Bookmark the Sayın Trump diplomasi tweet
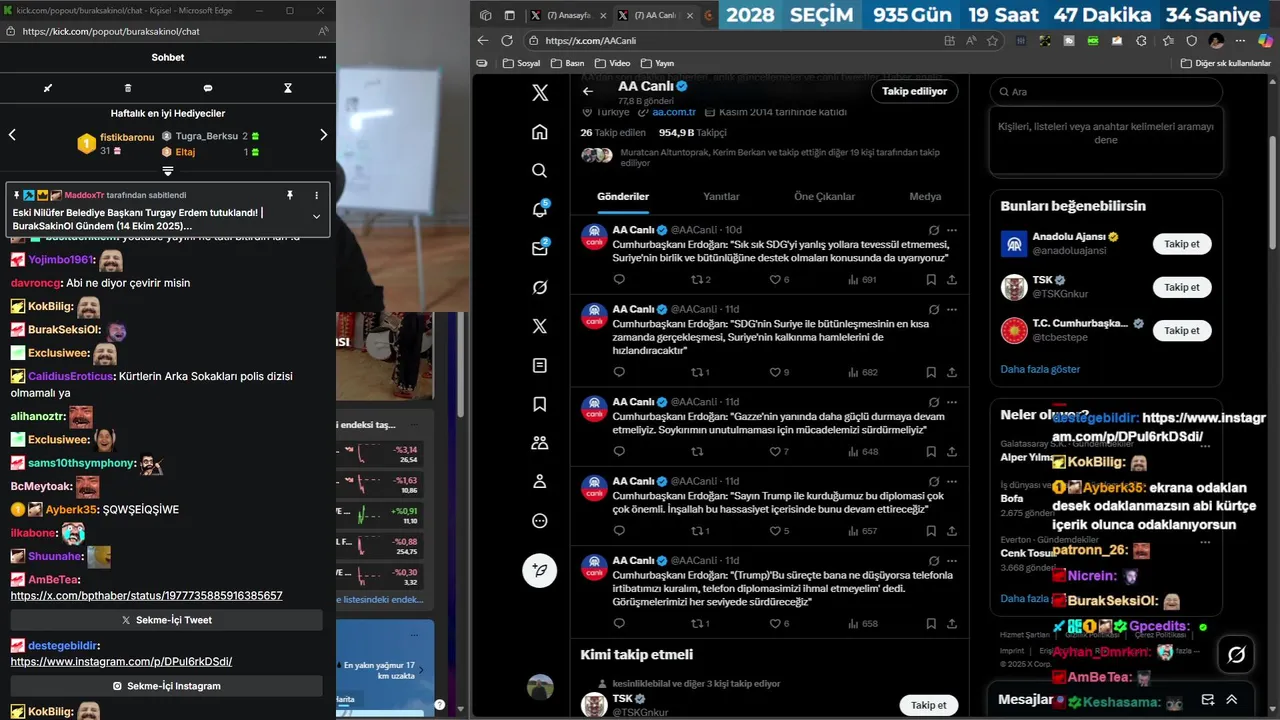The image size is (1280, 720). click(x=931, y=531)
